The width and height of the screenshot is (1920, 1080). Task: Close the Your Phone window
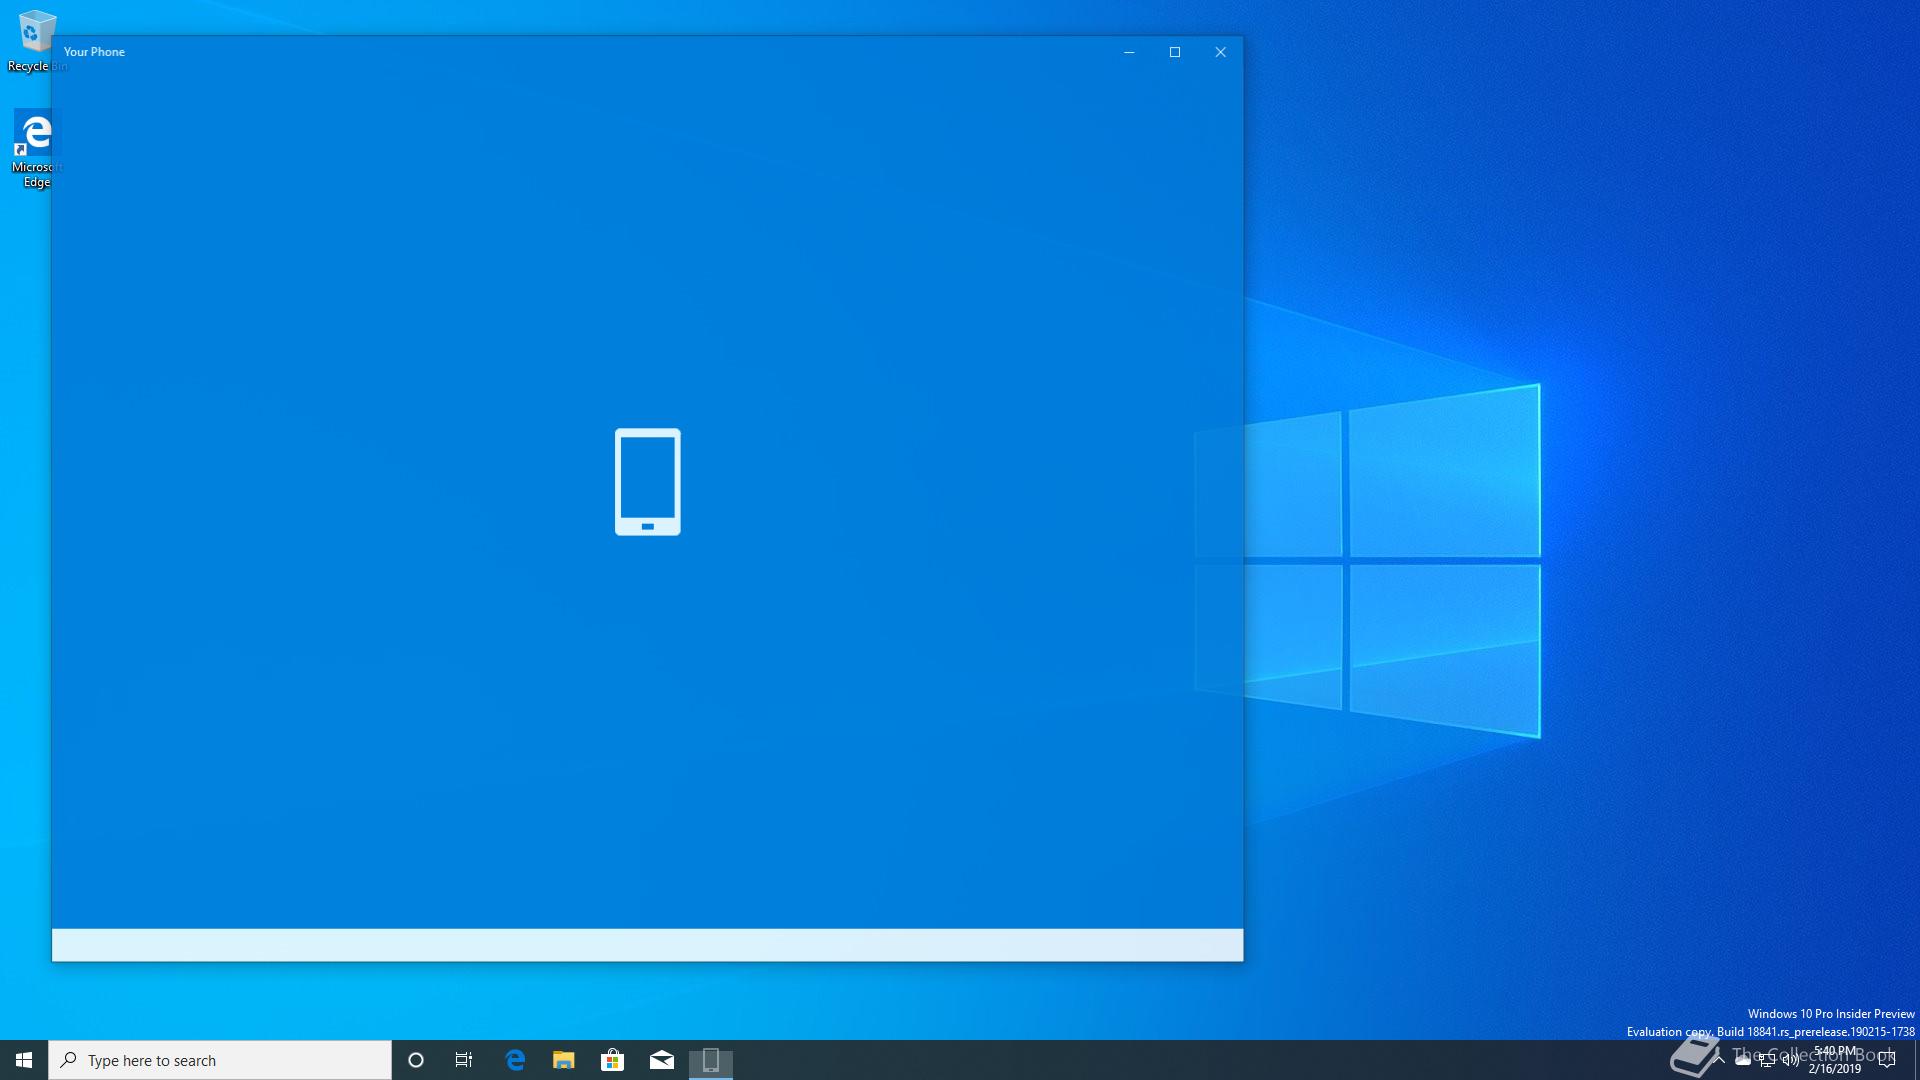[1220, 52]
